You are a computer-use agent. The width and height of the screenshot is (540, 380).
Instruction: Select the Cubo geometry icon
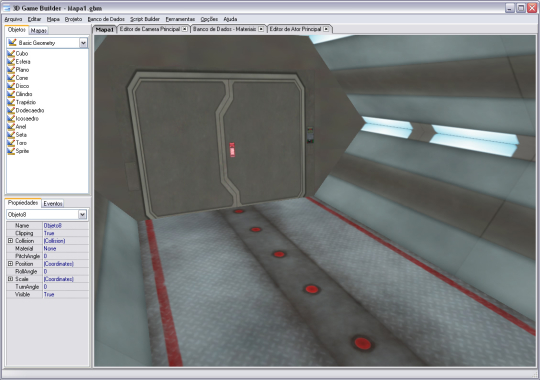coord(11,53)
